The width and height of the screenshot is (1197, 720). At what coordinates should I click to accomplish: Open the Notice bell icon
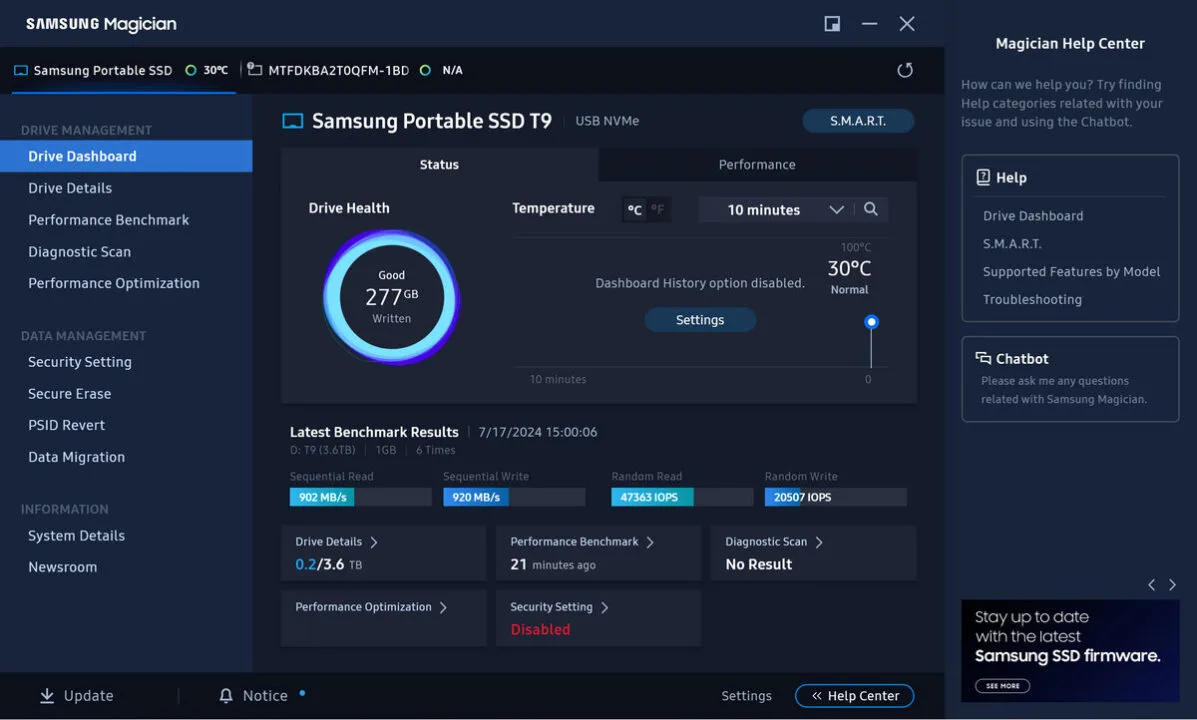225,695
